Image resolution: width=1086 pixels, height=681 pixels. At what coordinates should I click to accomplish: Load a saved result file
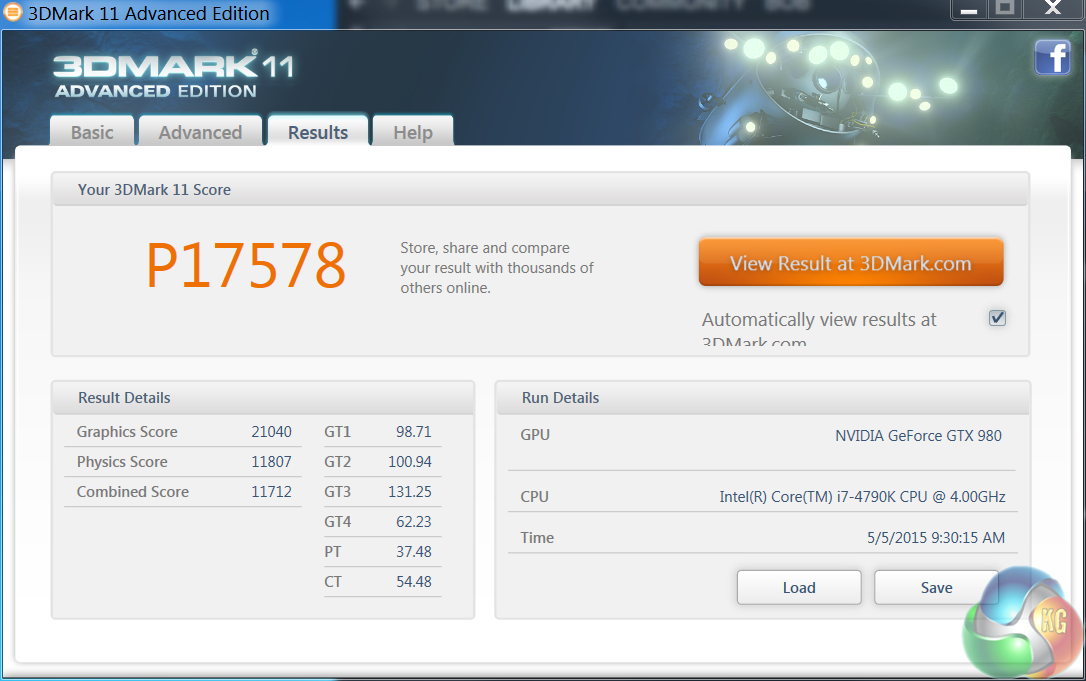tap(799, 587)
